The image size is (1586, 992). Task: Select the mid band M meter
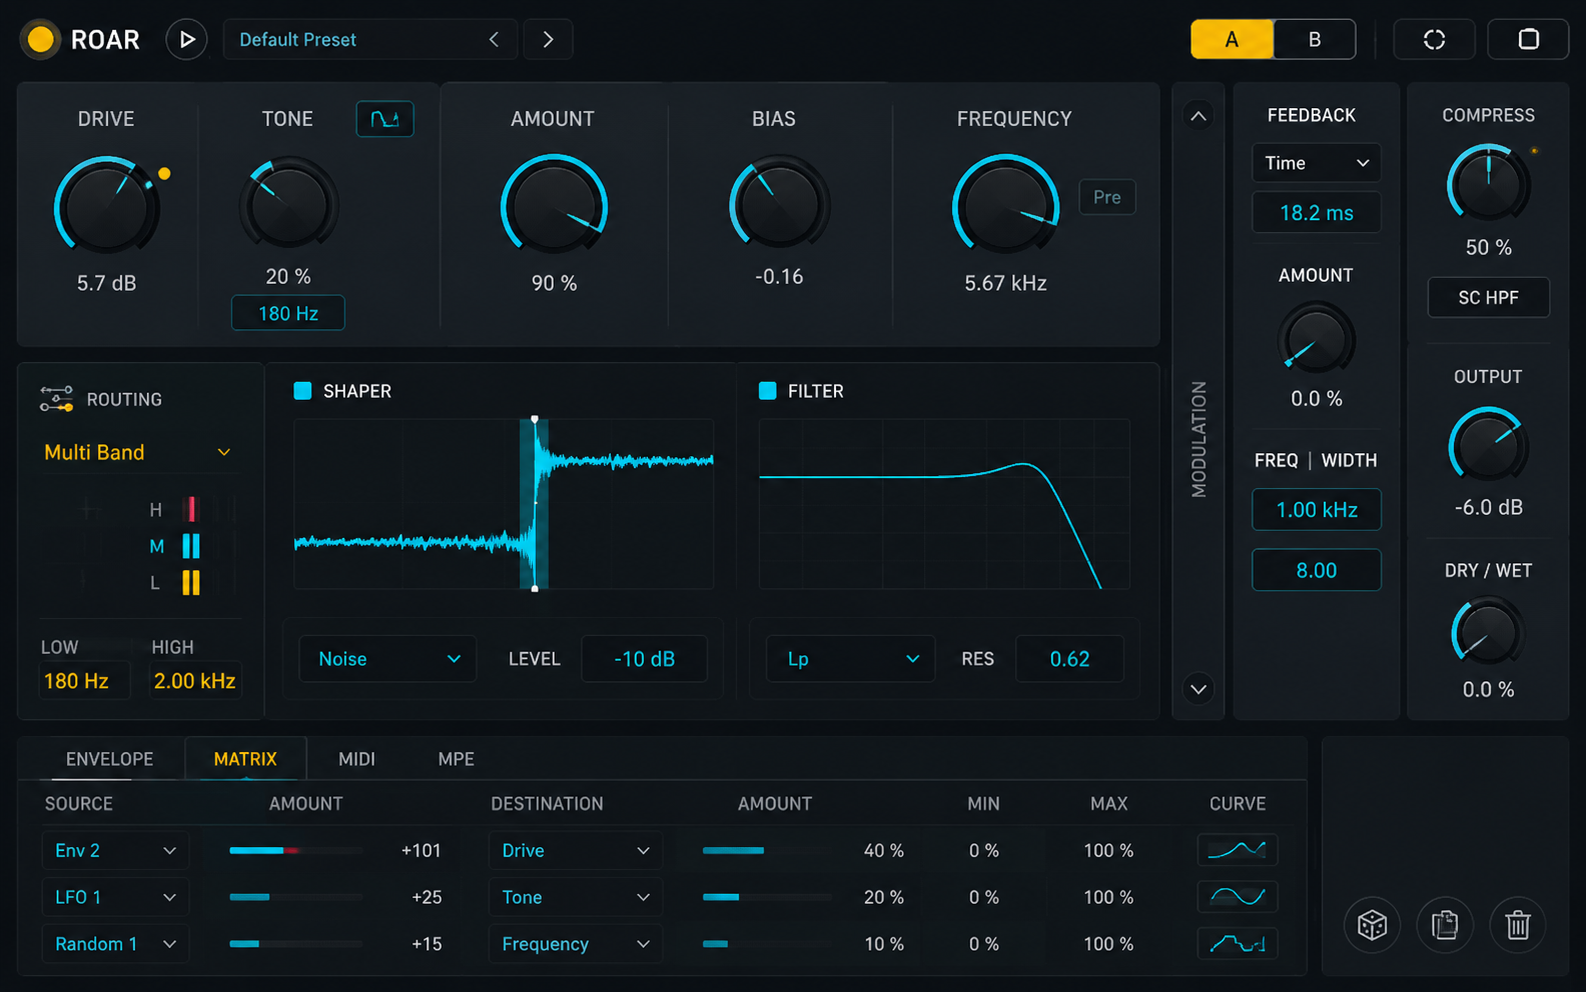point(191,546)
